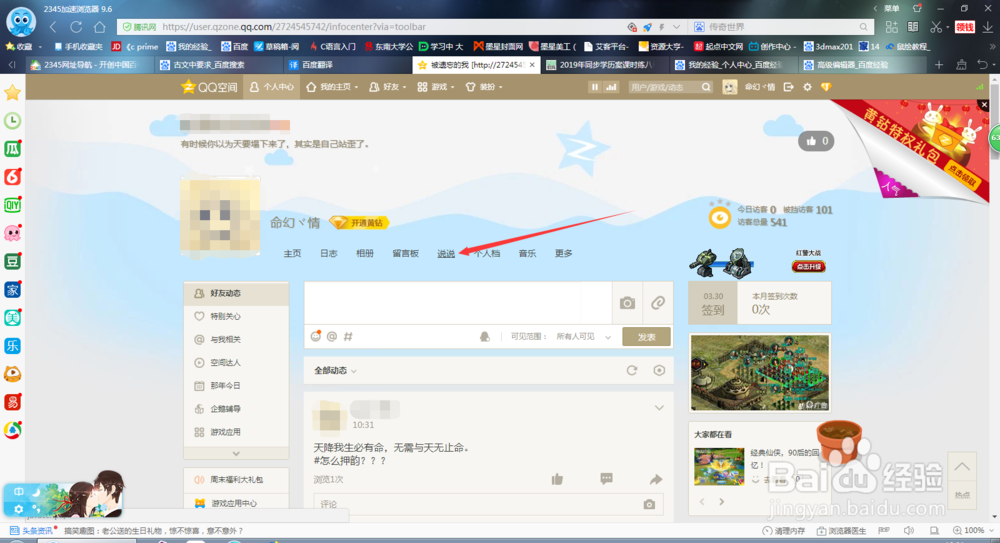Open iQIYI icon in left sidebar
This screenshot has height=543, width=1000.
12,205
